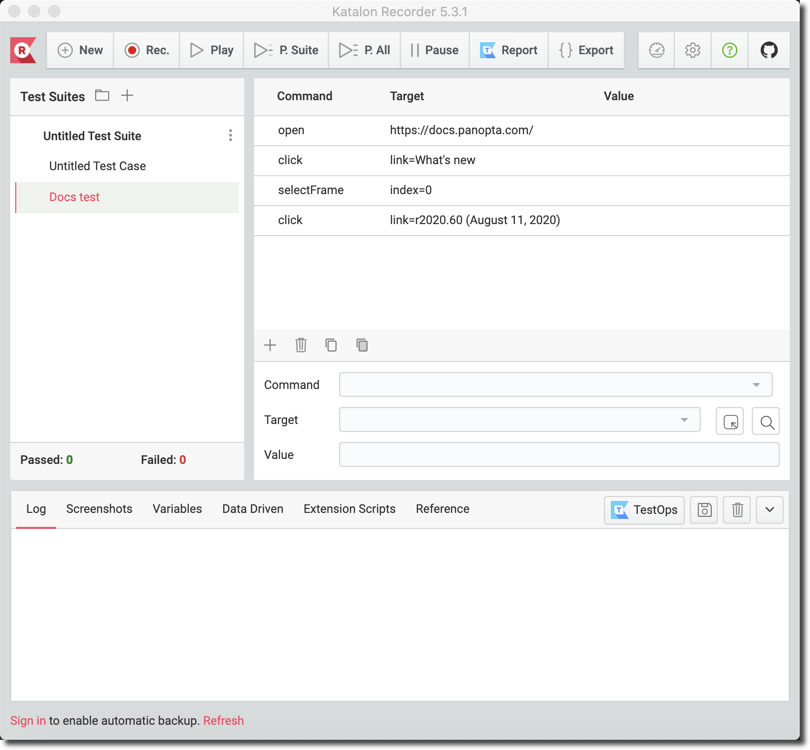Select the open command row
This screenshot has height=750, width=810.
(x=522, y=130)
